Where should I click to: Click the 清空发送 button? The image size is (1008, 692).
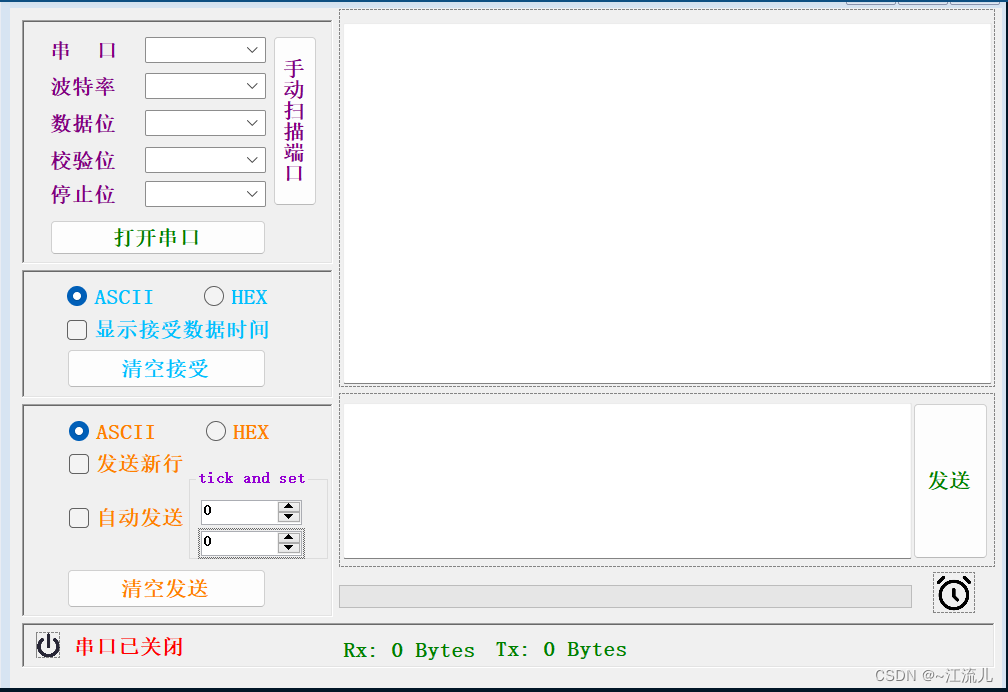[166, 588]
